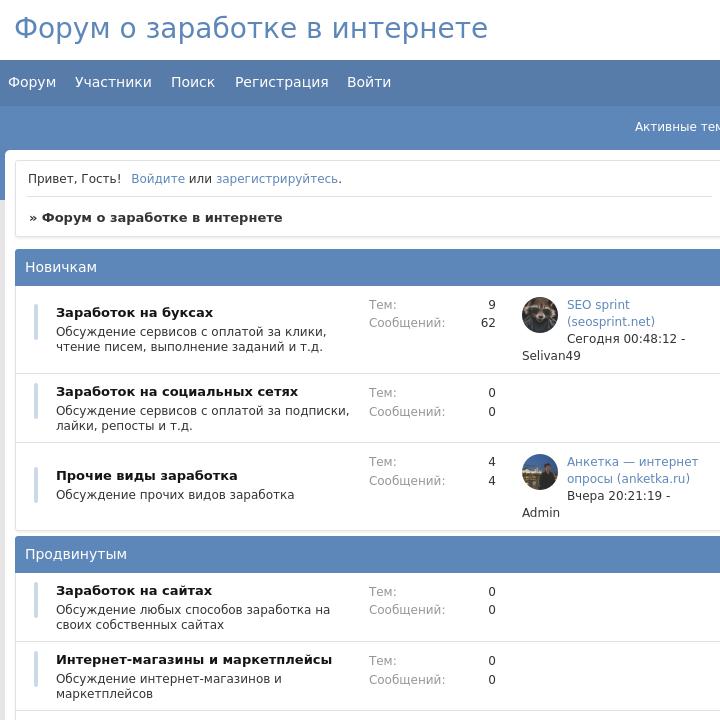Open the Продвинутым category header
720x720 pixels.
(x=76, y=554)
